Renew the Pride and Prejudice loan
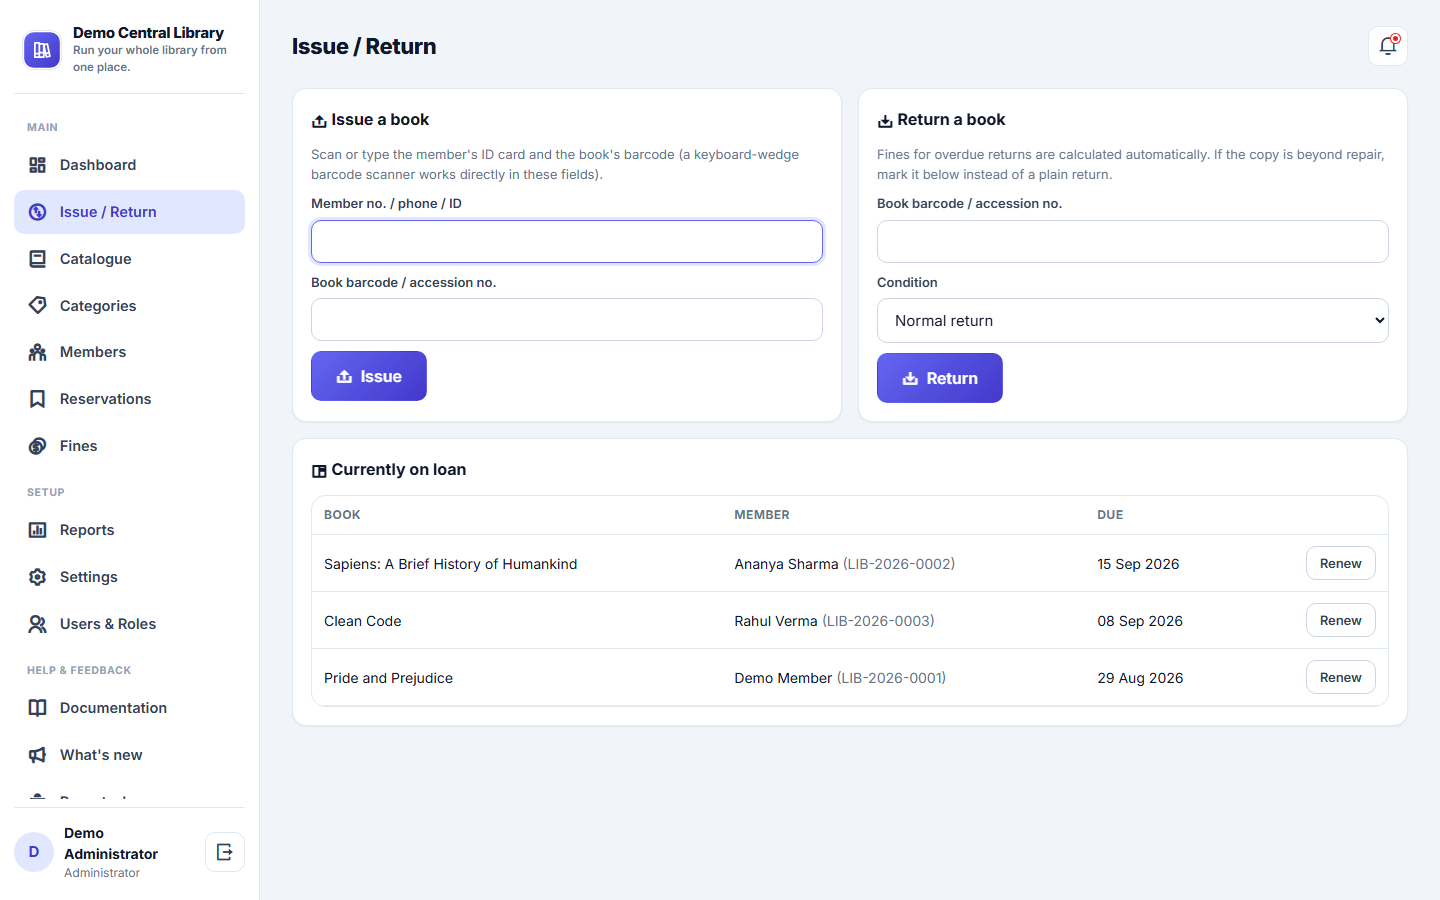Image resolution: width=1440 pixels, height=900 pixels. point(1340,677)
